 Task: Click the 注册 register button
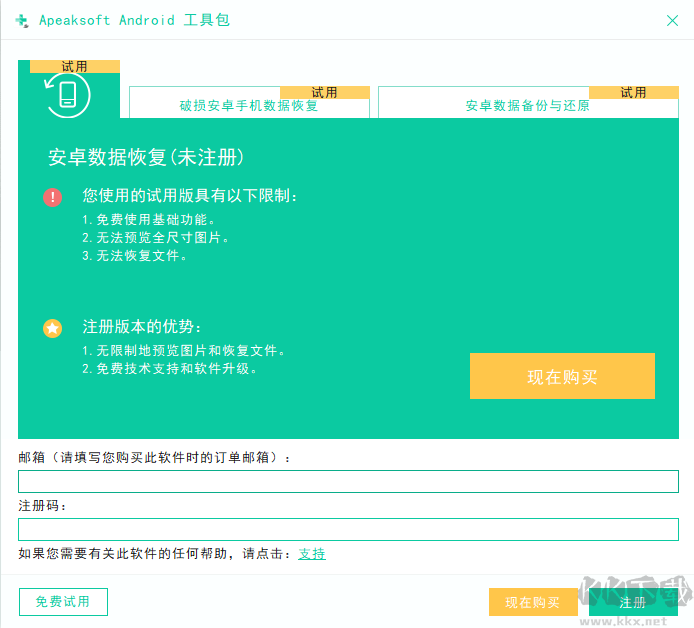[633, 602]
